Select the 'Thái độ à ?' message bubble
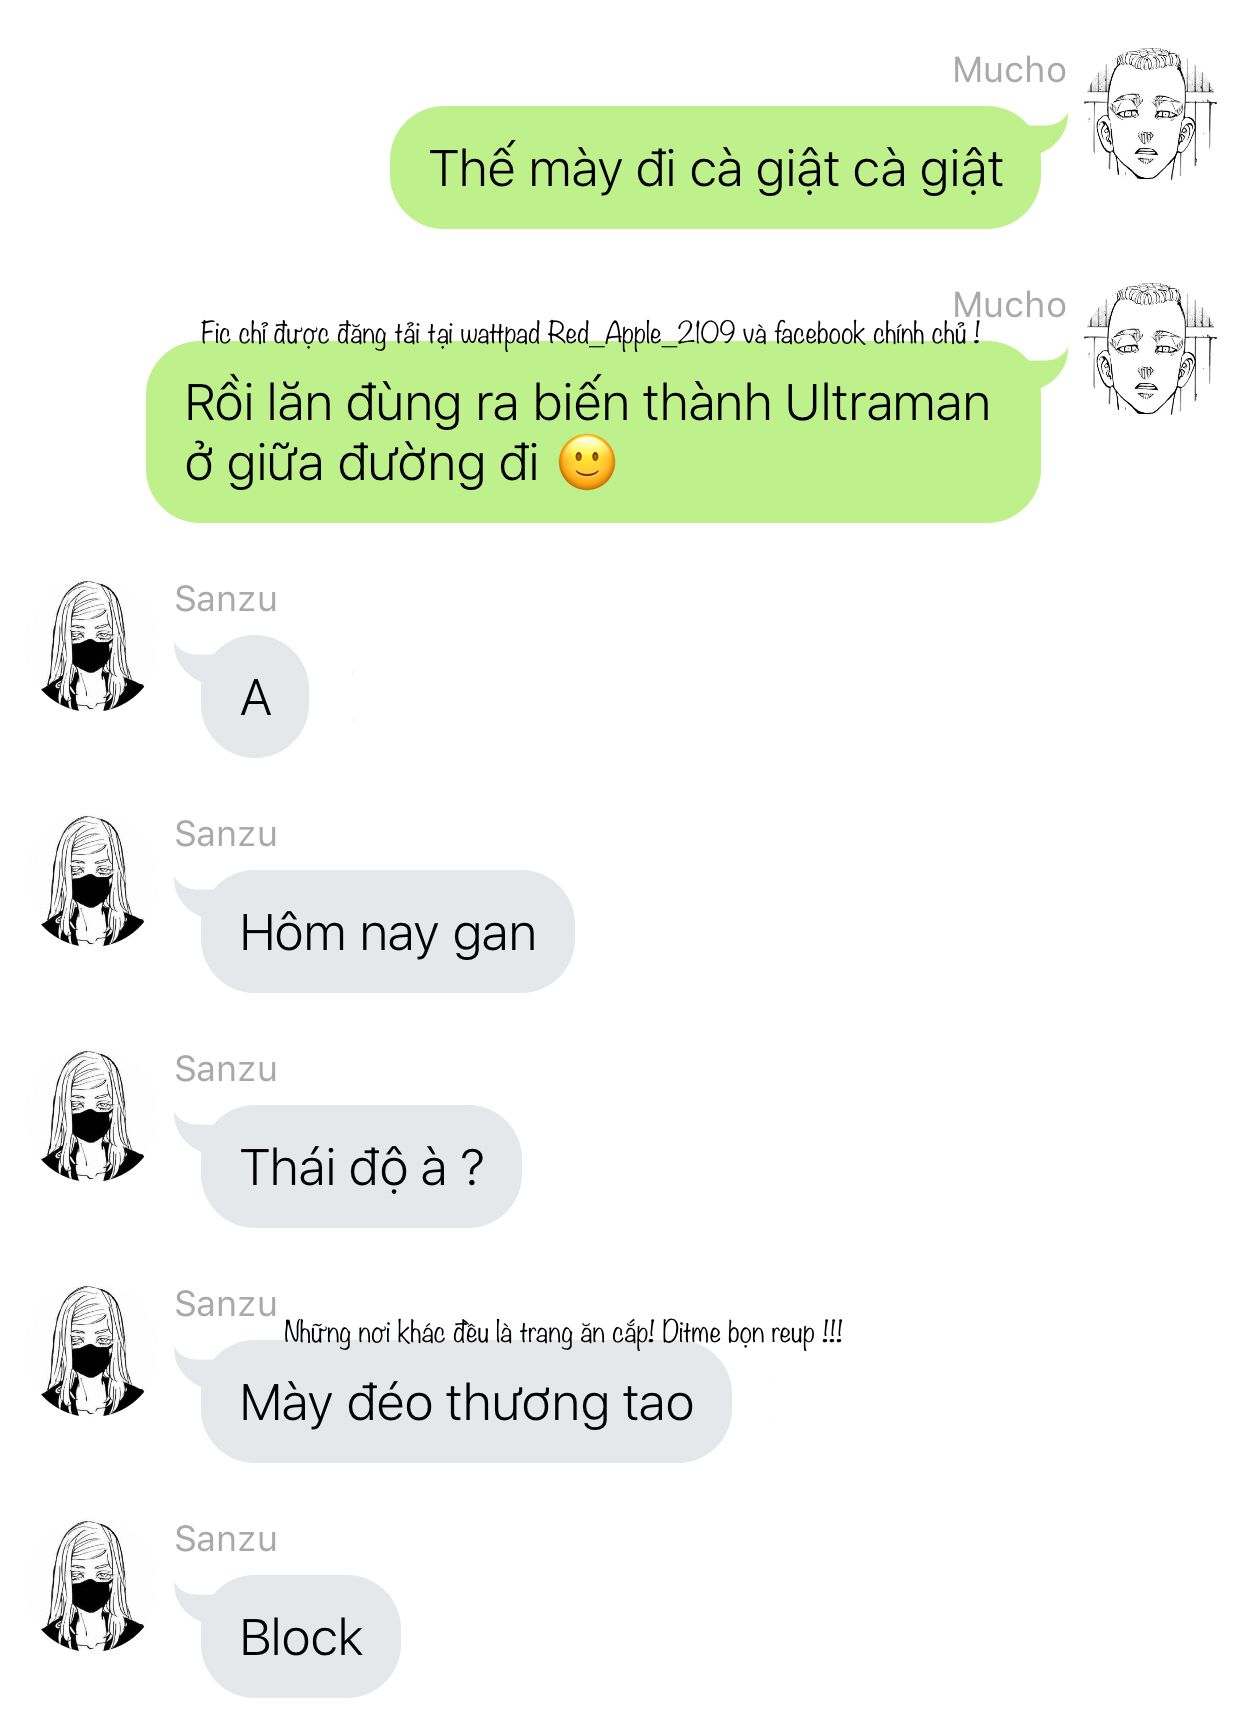This screenshot has height=1728, width=1242. click(361, 1167)
